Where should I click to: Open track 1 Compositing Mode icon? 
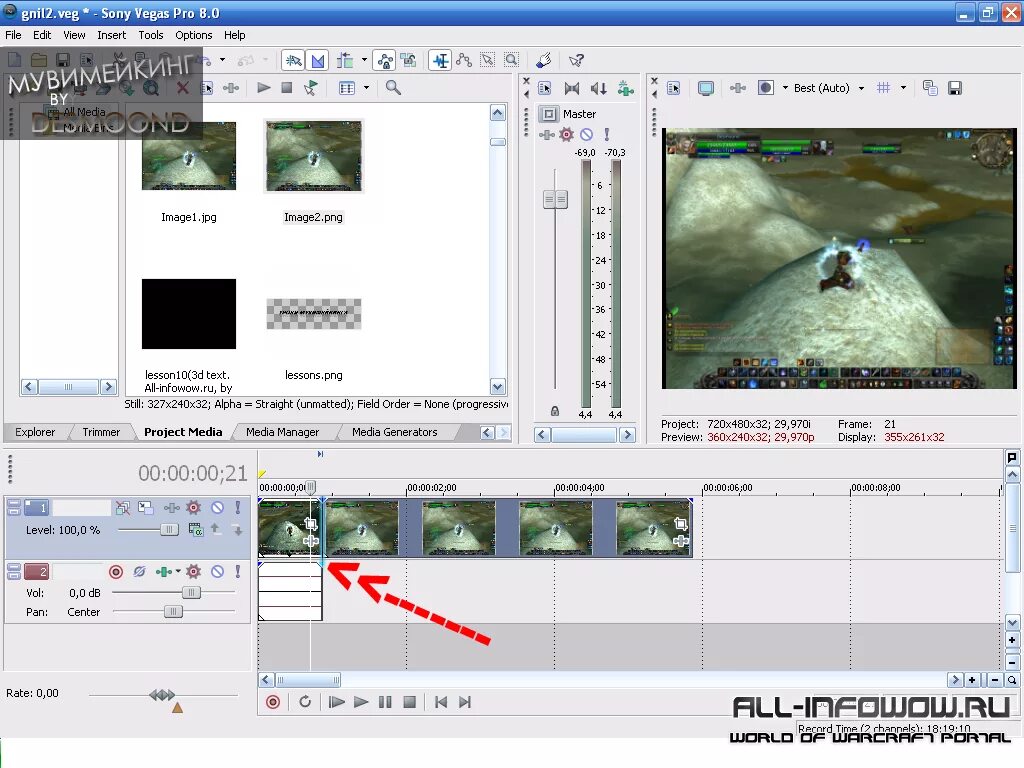pos(196,530)
